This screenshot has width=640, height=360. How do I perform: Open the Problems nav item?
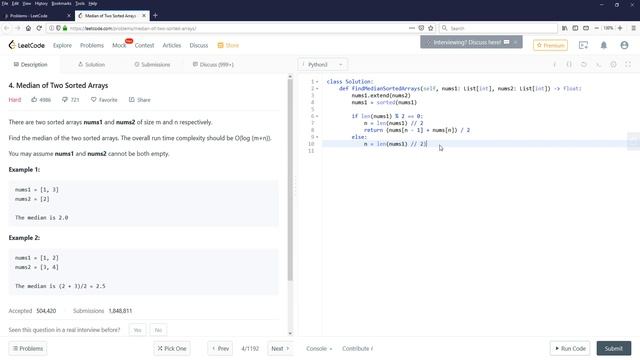point(92,45)
